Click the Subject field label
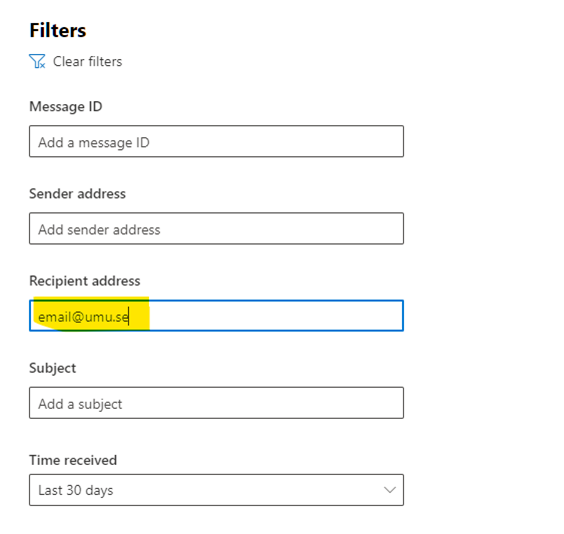This screenshot has height=534, width=564. [x=53, y=368]
